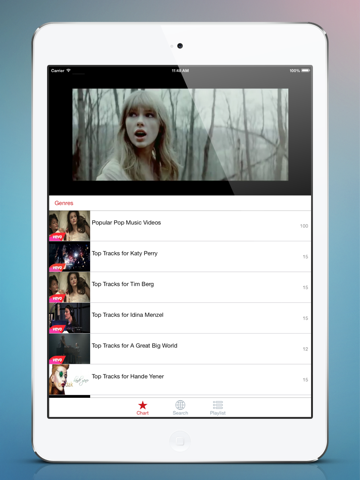Open the Chart tab star icon
Screen dimensions: 360x480
(143, 405)
